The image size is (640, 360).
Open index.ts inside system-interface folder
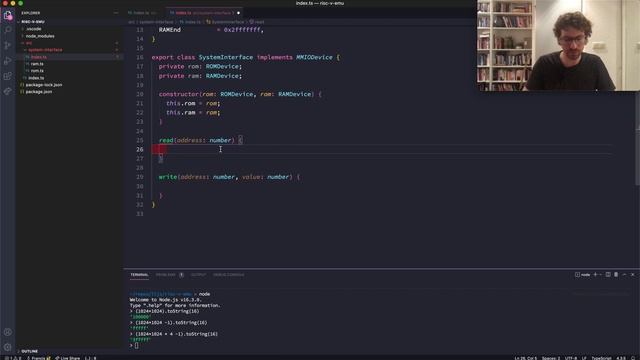(39, 57)
